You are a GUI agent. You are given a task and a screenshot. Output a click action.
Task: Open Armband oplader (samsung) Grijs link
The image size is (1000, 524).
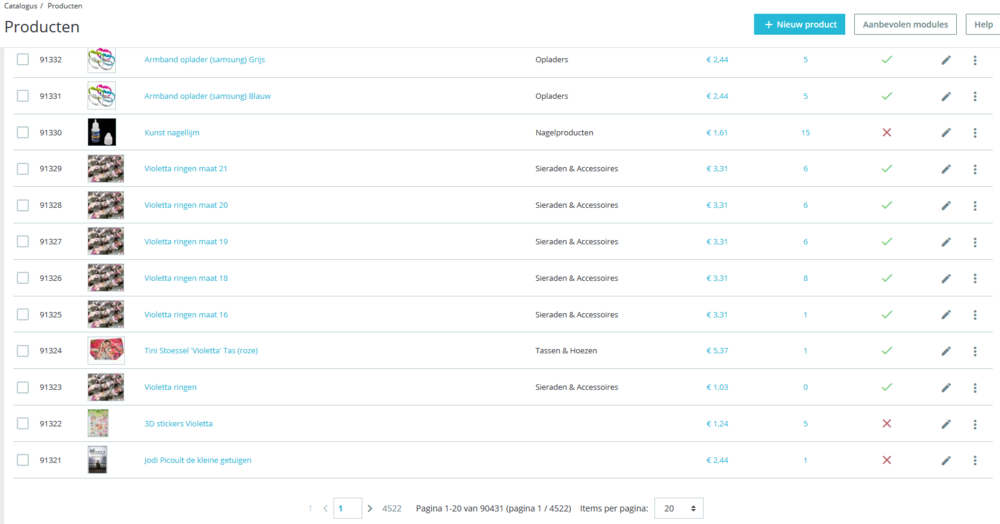[204, 59]
